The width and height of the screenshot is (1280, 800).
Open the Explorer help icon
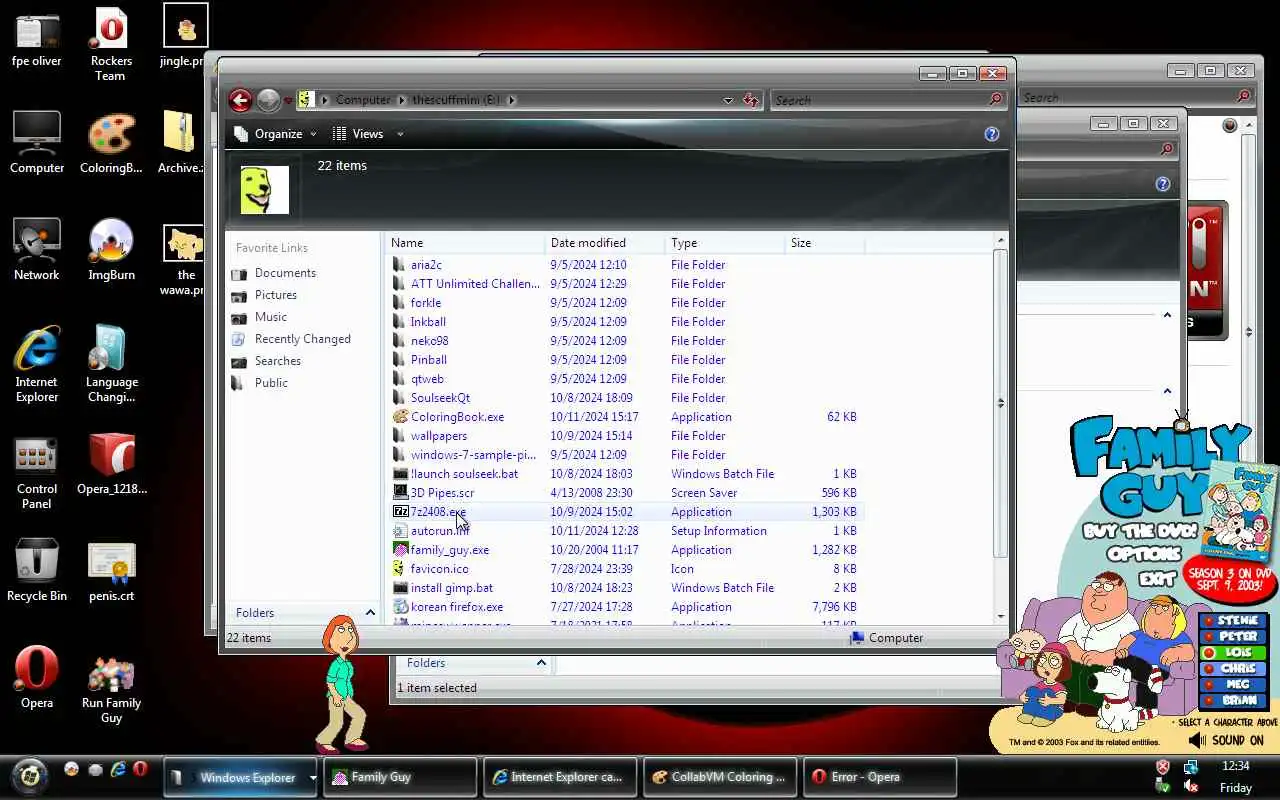click(991, 134)
